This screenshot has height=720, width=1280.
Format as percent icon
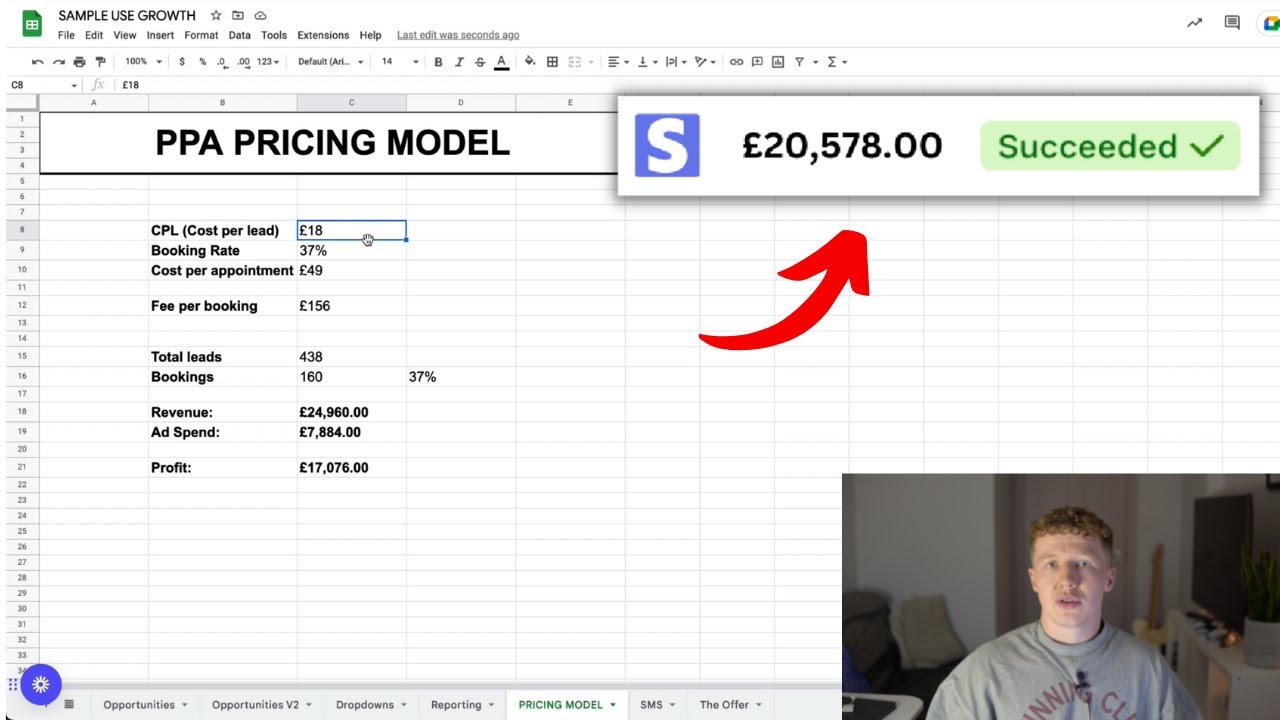click(202, 62)
